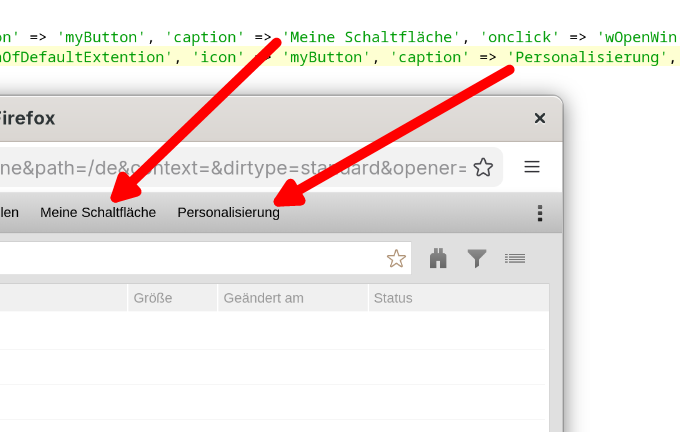The height and width of the screenshot is (432, 680).
Task: Select the second row in the file list
Action: click(x=270, y=366)
